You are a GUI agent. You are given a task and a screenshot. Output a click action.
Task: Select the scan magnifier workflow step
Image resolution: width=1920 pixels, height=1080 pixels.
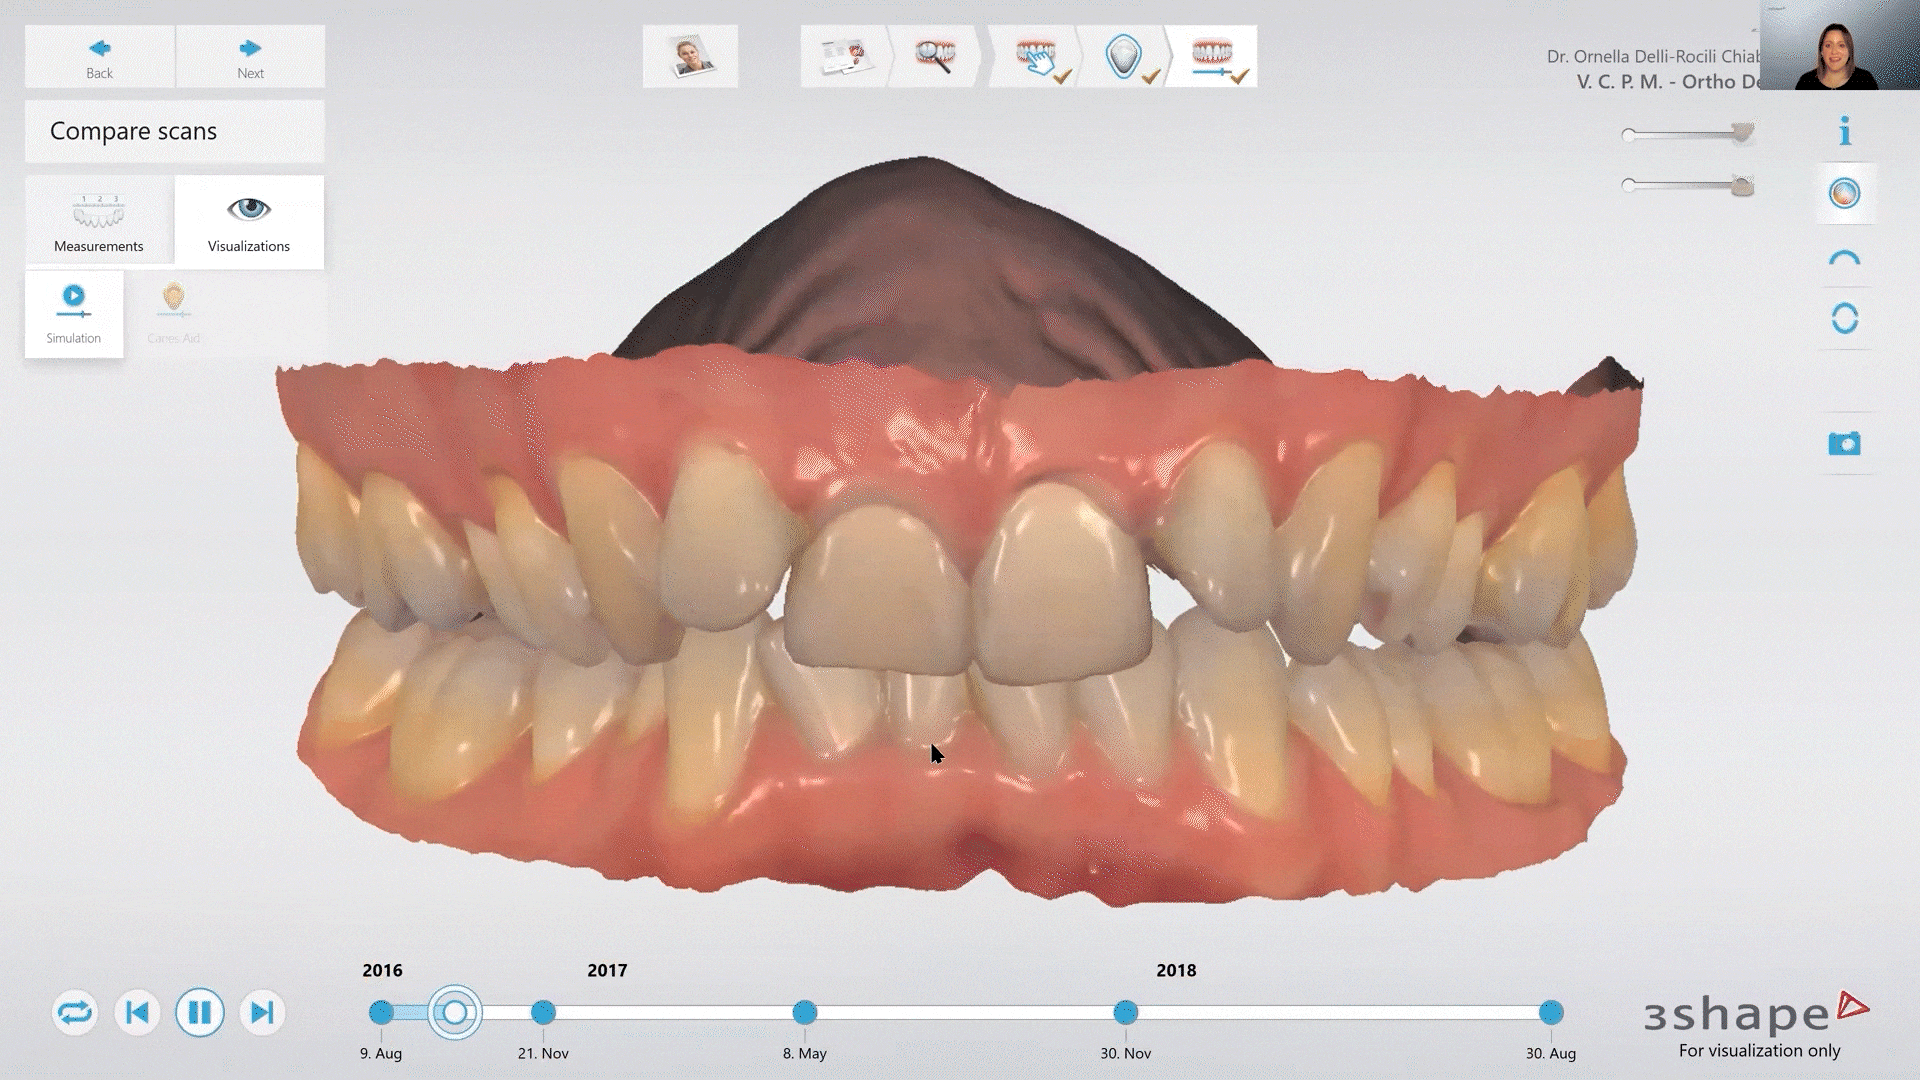coord(935,56)
